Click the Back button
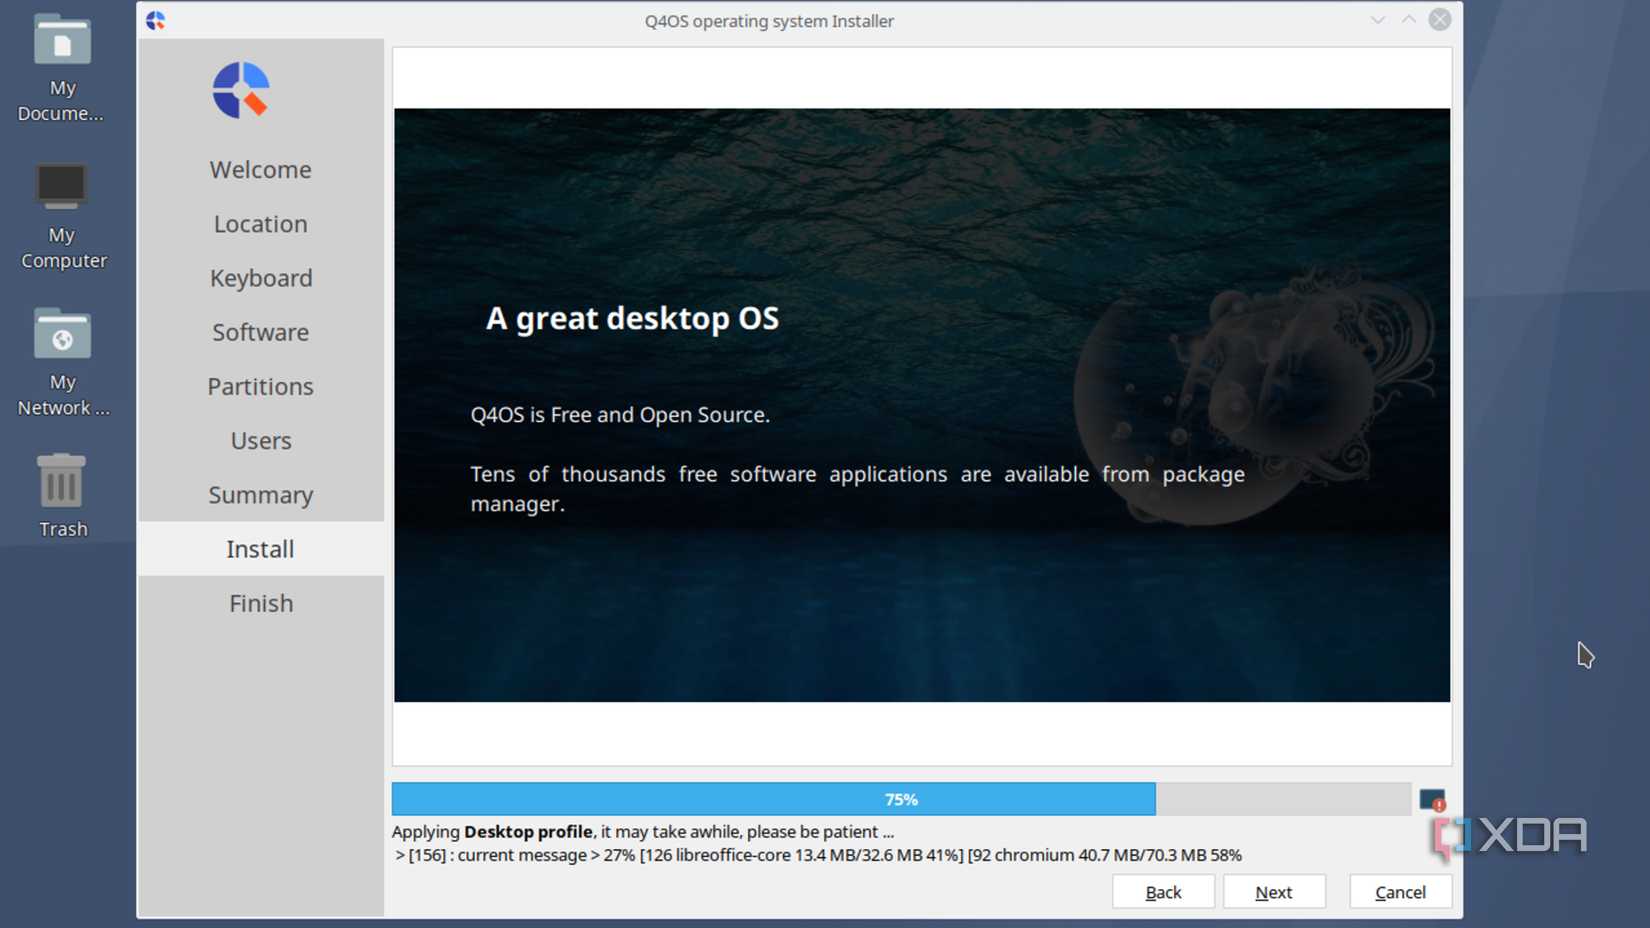The height and width of the screenshot is (928, 1650). [1163, 892]
